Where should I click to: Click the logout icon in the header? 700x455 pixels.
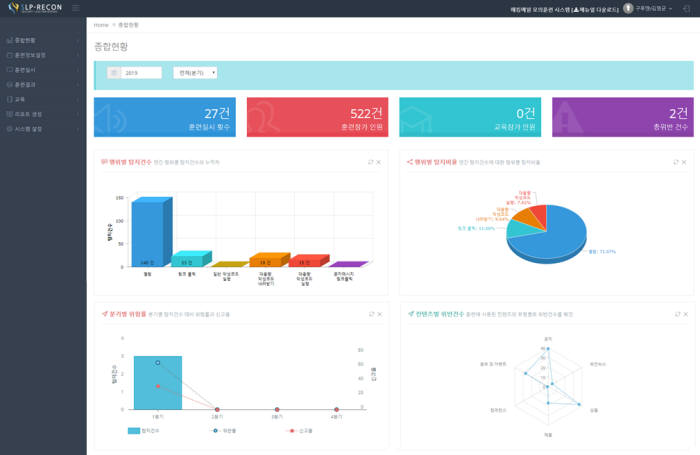(686, 8)
